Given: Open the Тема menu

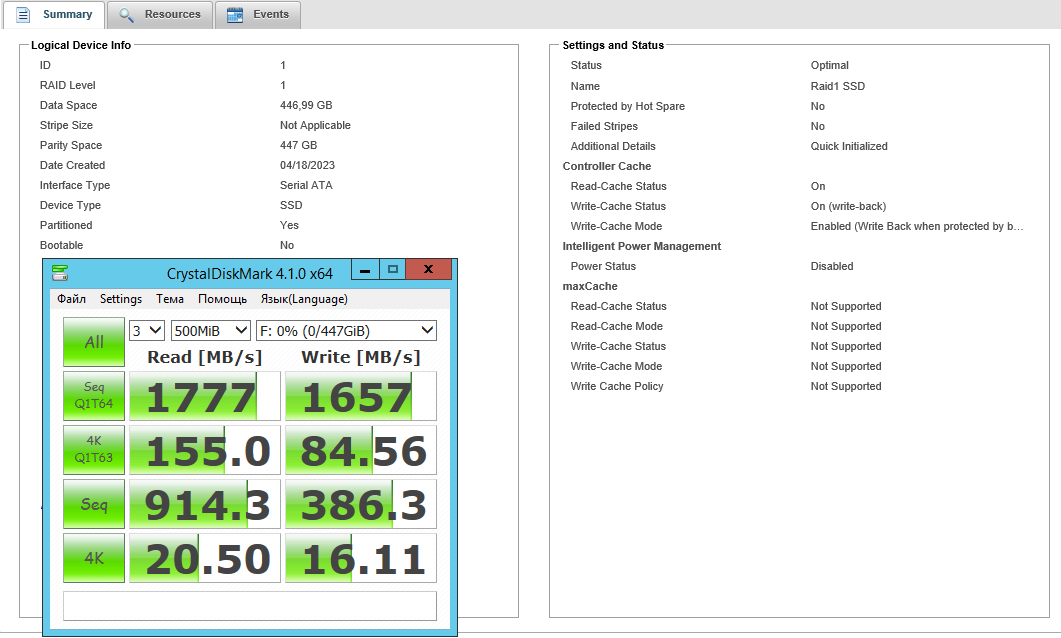Looking at the screenshot, I should pyautogui.click(x=170, y=299).
